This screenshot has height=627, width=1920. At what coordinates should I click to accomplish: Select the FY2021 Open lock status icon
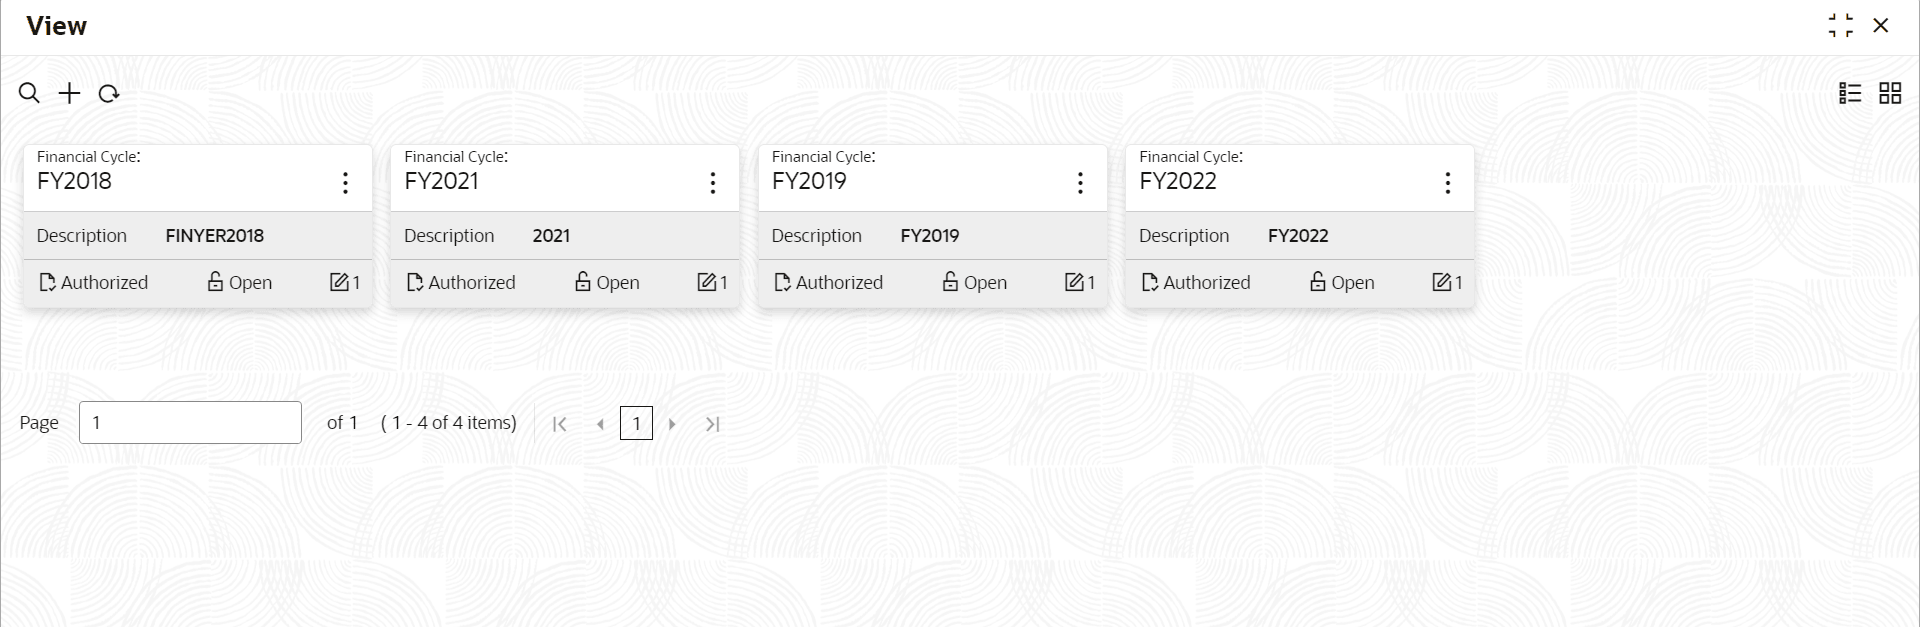tap(583, 282)
